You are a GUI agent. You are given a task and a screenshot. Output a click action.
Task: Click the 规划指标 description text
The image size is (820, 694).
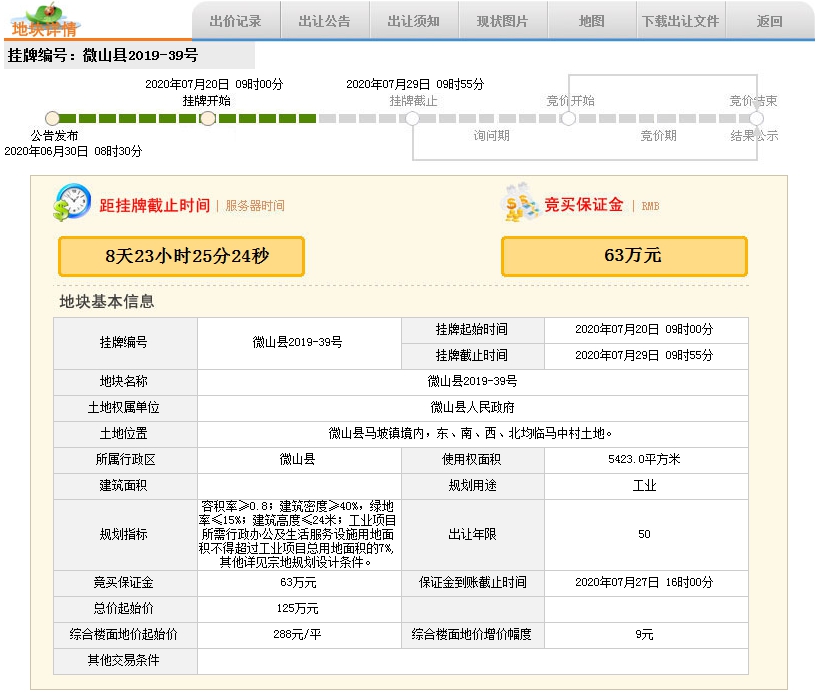click(298, 534)
